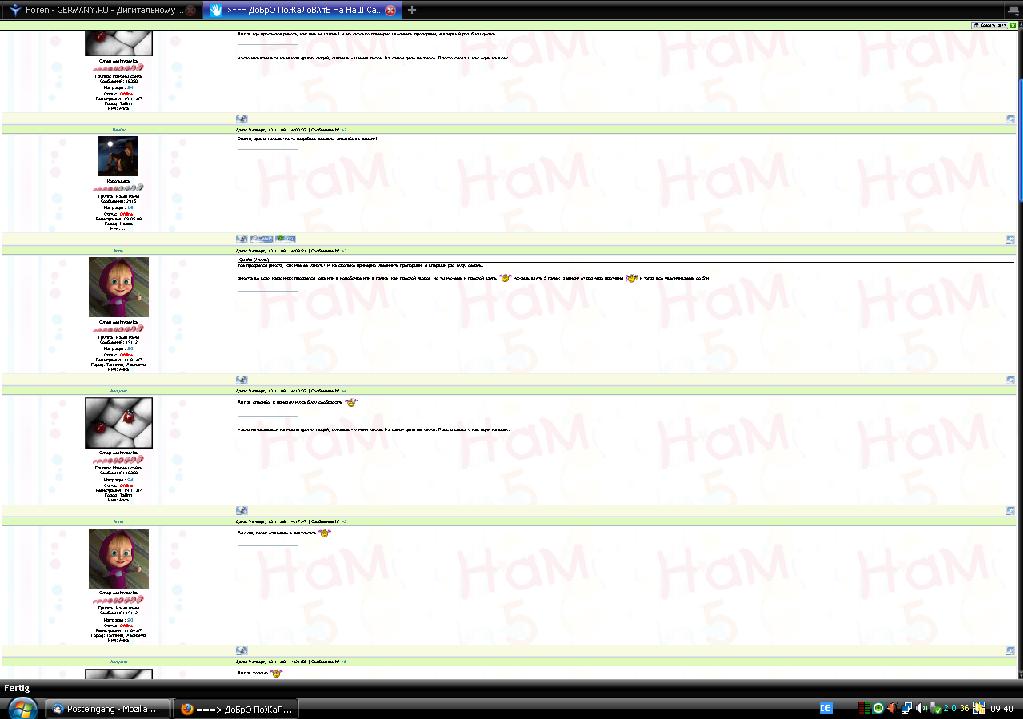Screen dimensions: 1023x719
Task: Open the DE language indicator in the taskbar
Action: point(826,708)
